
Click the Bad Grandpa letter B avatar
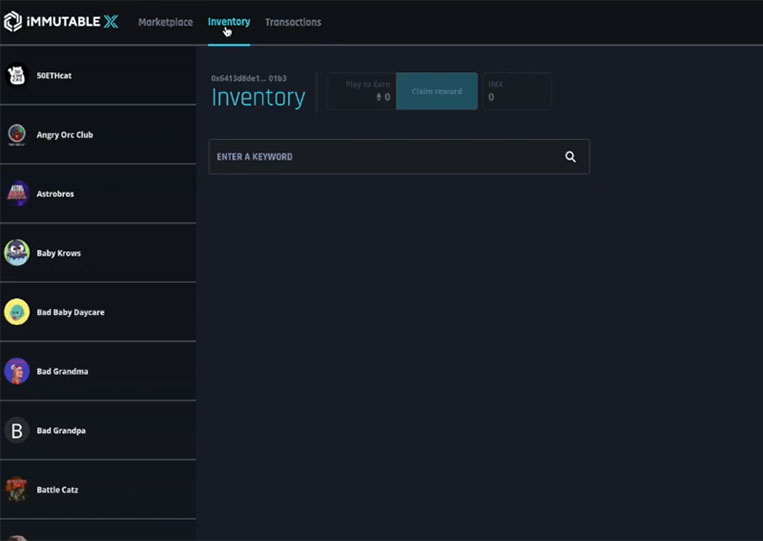click(17, 431)
